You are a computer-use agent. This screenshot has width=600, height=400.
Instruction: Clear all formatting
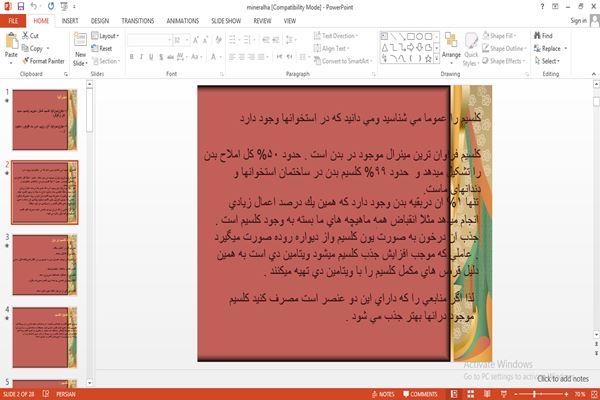pos(218,40)
